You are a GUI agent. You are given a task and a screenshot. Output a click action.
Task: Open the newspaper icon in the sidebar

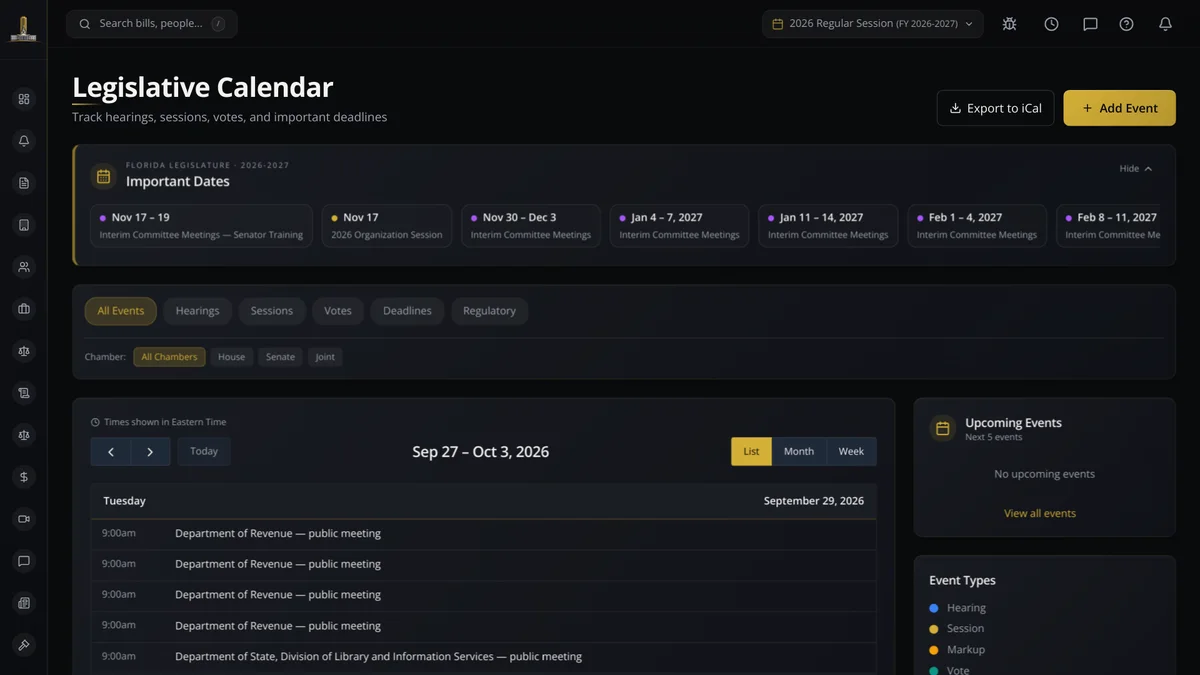point(24,603)
